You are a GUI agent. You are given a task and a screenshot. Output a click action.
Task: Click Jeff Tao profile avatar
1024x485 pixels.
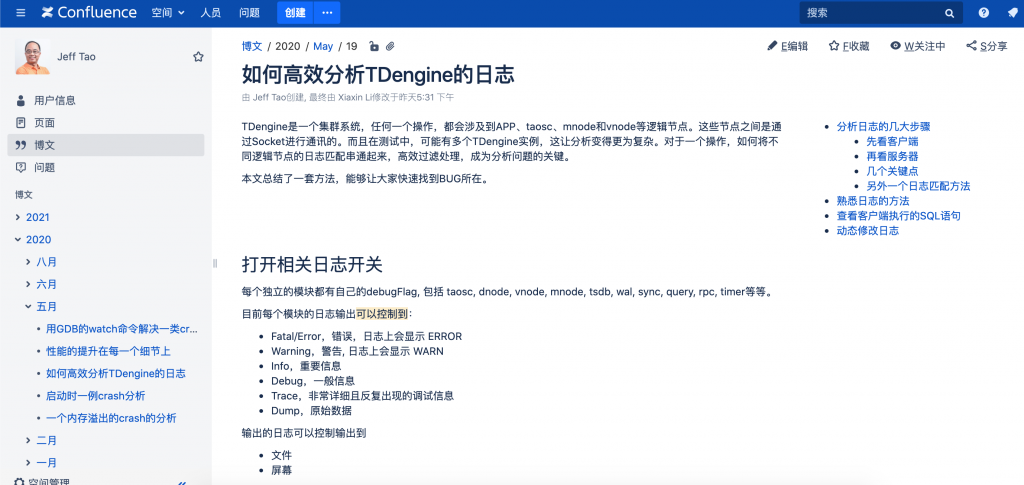(33, 57)
